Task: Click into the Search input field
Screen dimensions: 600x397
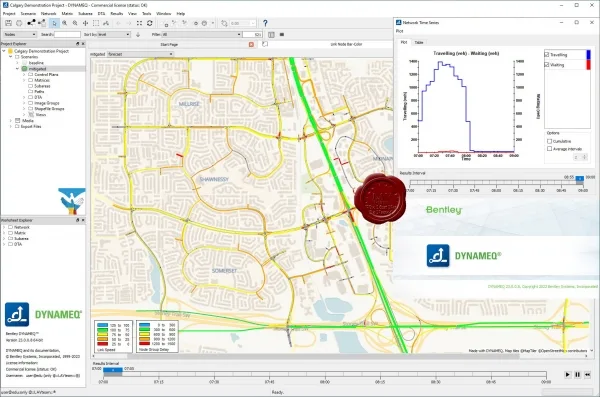Action: [67, 34]
